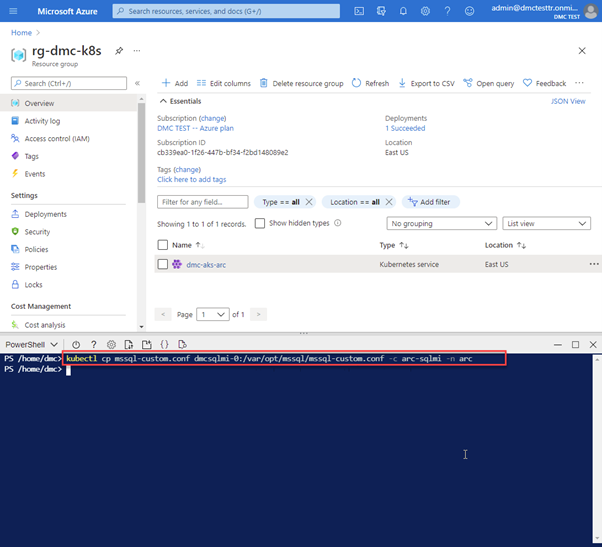Open 1 Succeeded deployments link

click(x=405, y=128)
